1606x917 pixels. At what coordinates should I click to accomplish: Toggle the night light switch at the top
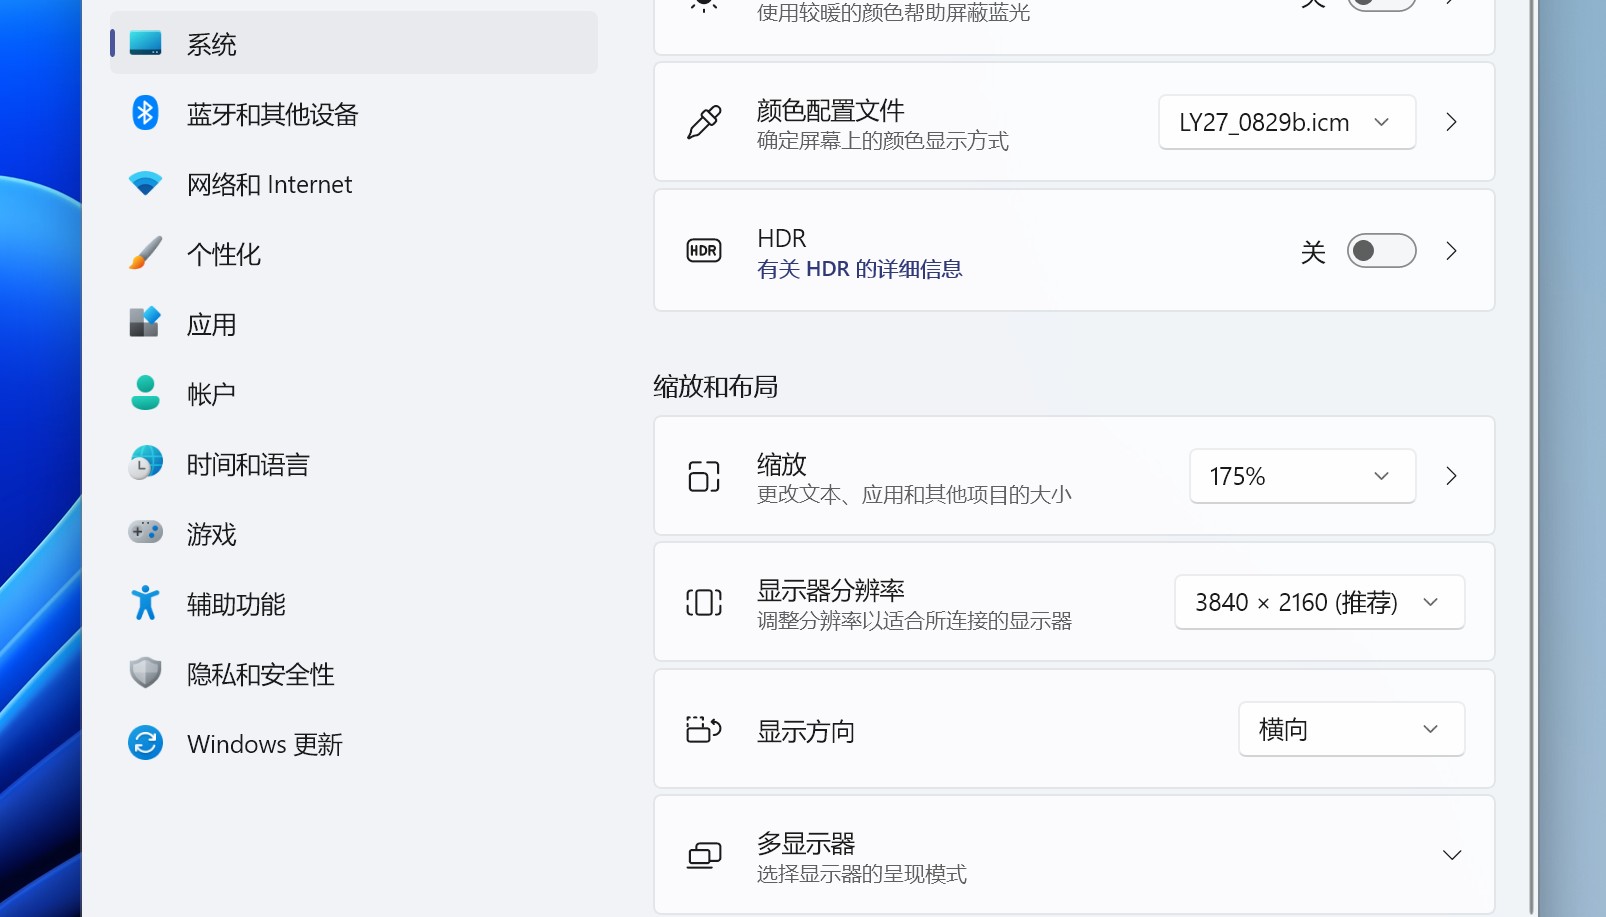(1380, 4)
